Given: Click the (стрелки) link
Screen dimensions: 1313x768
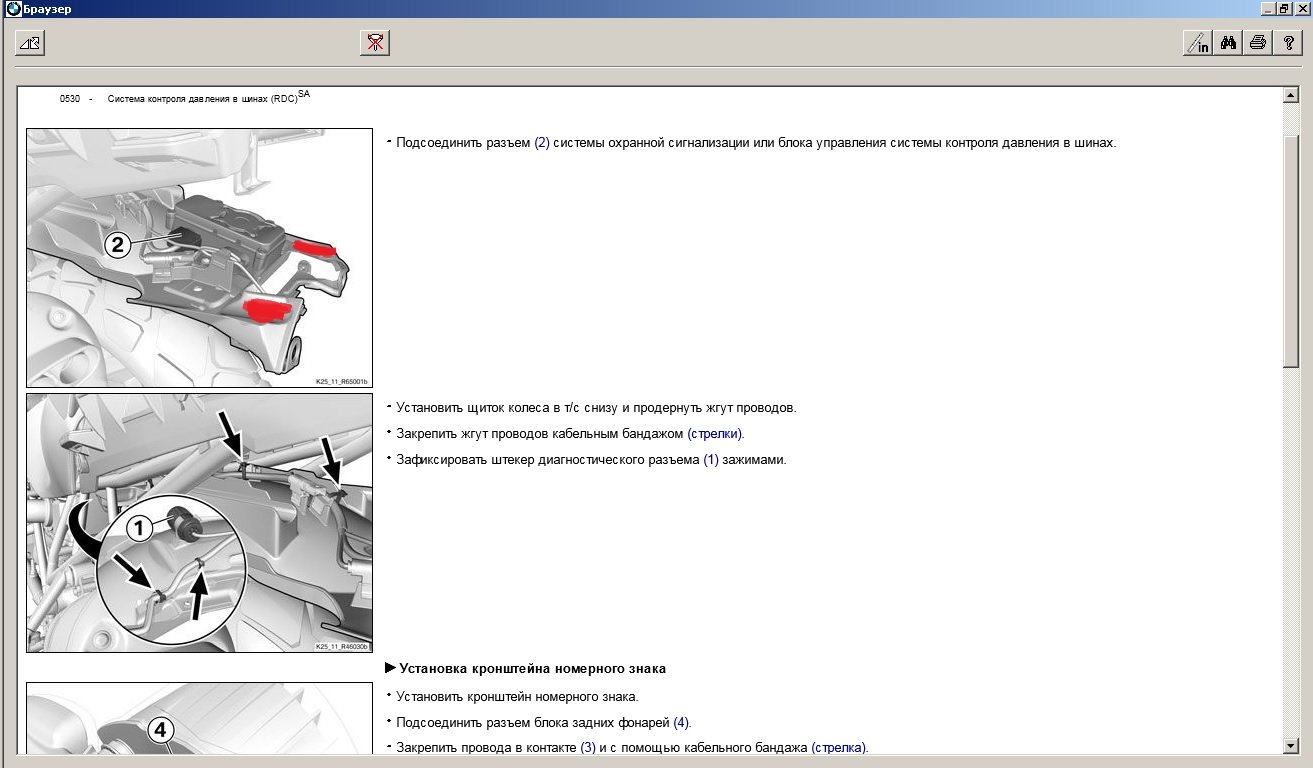Looking at the screenshot, I should click(x=715, y=434).
